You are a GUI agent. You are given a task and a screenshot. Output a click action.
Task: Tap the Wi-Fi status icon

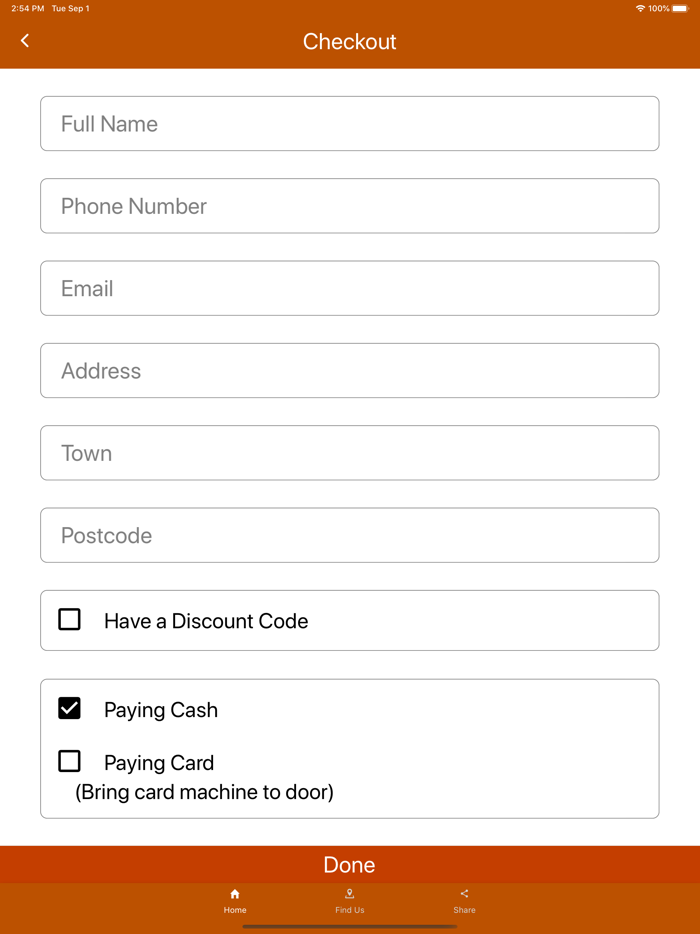[x=640, y=9]
